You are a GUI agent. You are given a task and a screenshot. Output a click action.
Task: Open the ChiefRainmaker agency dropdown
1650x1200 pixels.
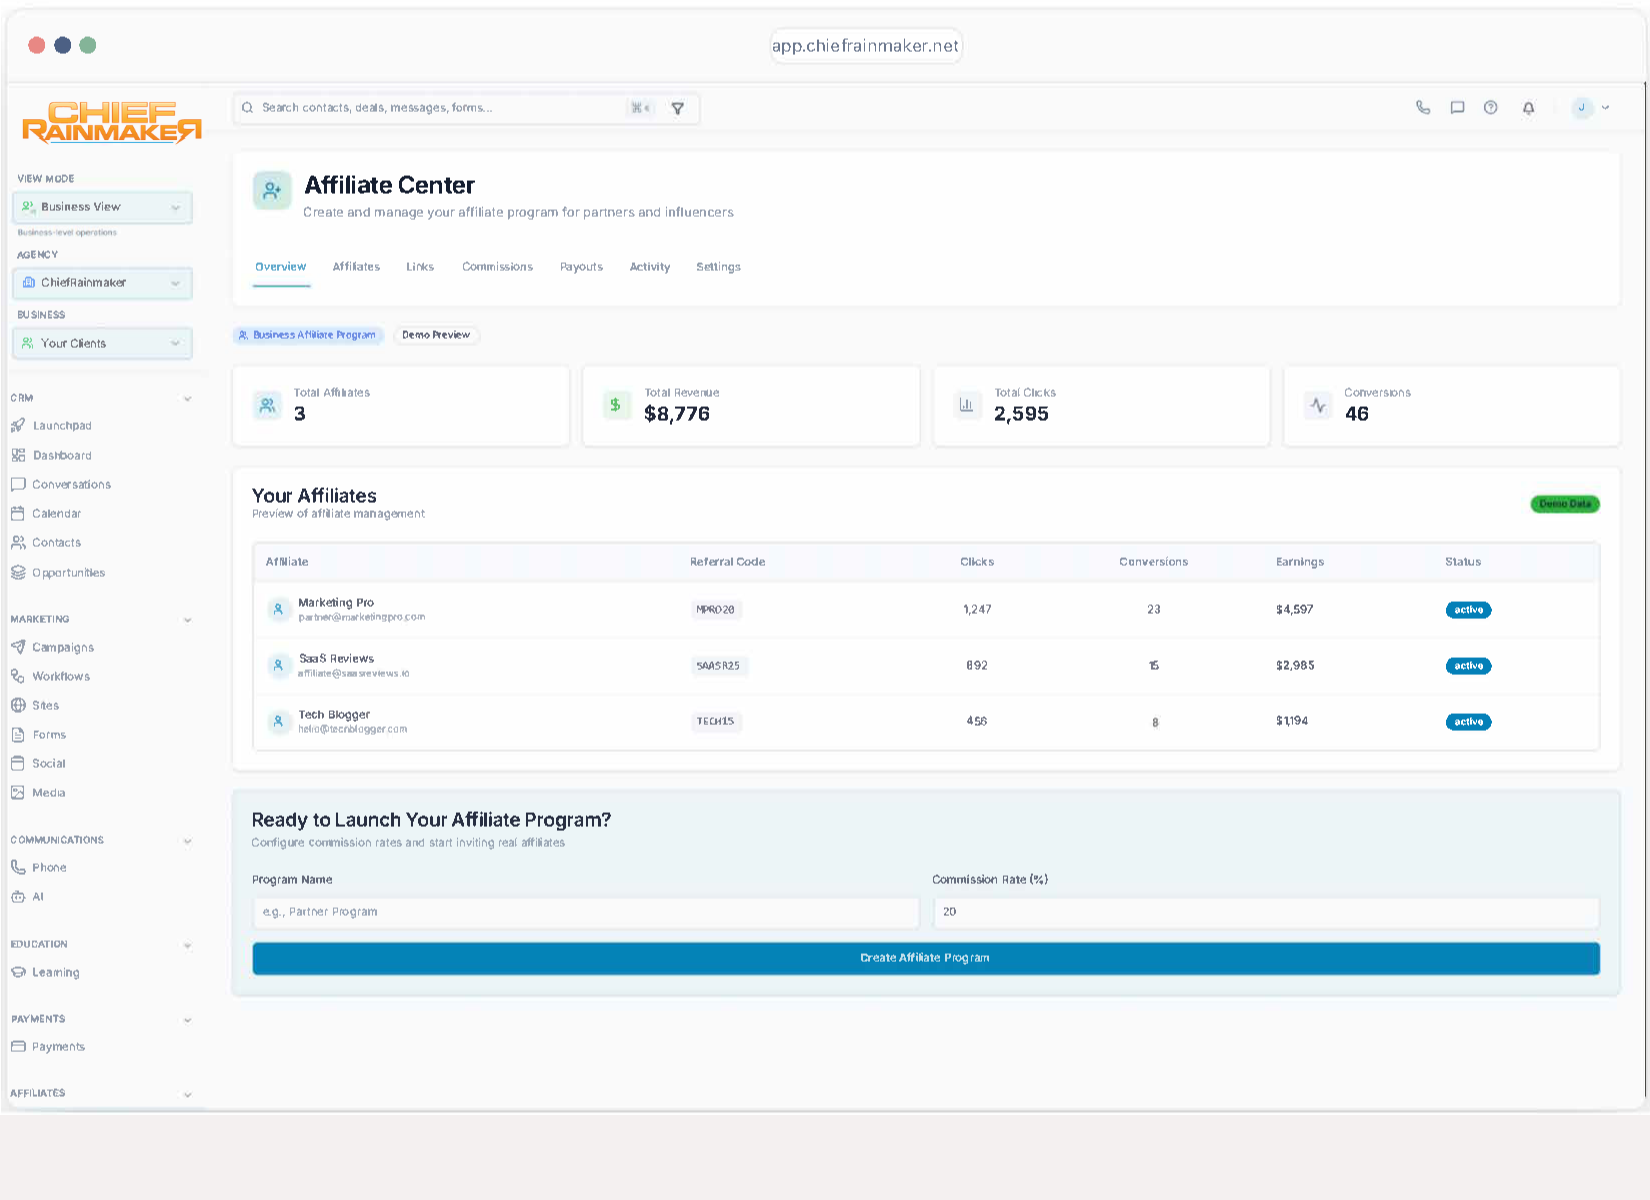click(x=102, y=283)
